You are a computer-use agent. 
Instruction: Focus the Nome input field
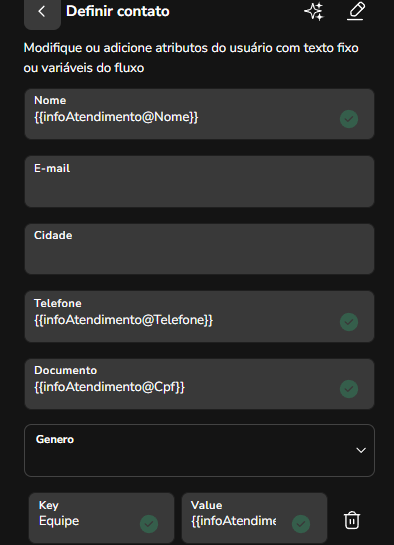point(199,114)
